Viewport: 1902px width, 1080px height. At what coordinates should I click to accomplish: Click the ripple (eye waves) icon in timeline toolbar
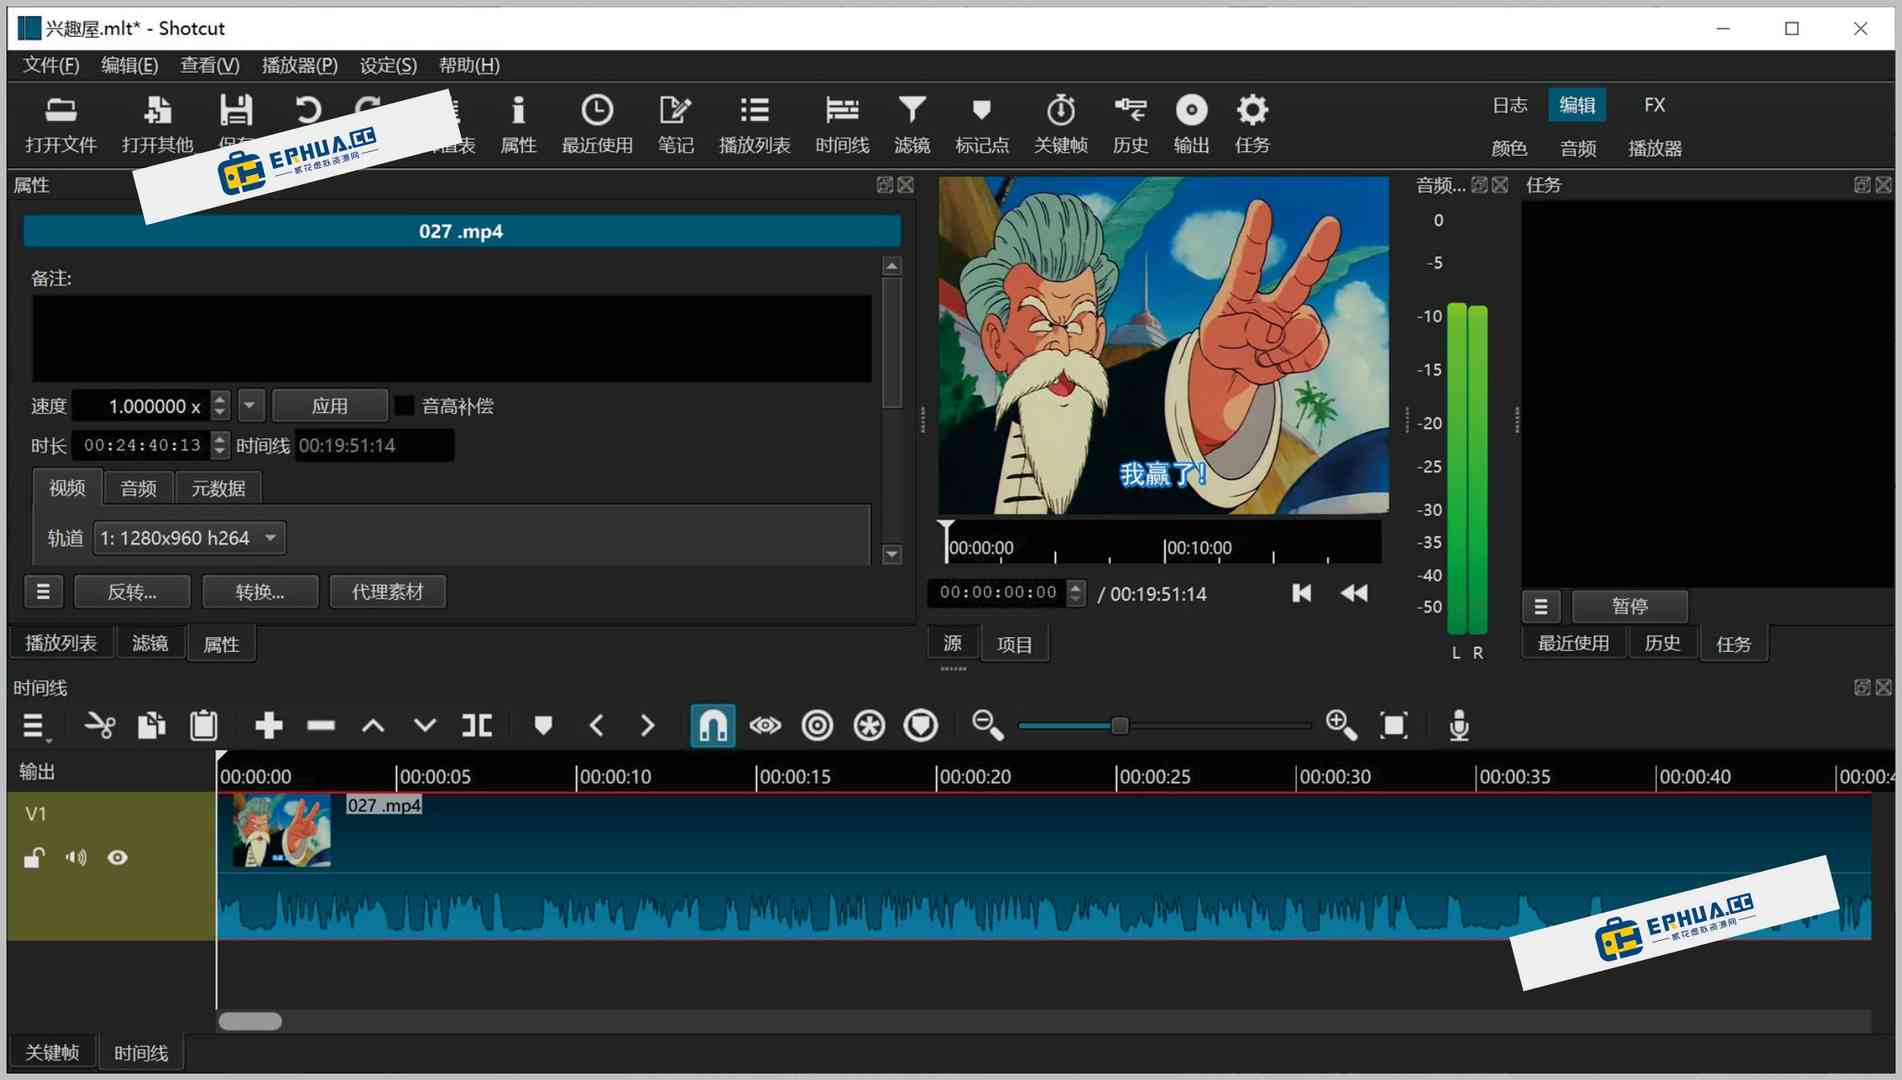(x=765, y=725)
